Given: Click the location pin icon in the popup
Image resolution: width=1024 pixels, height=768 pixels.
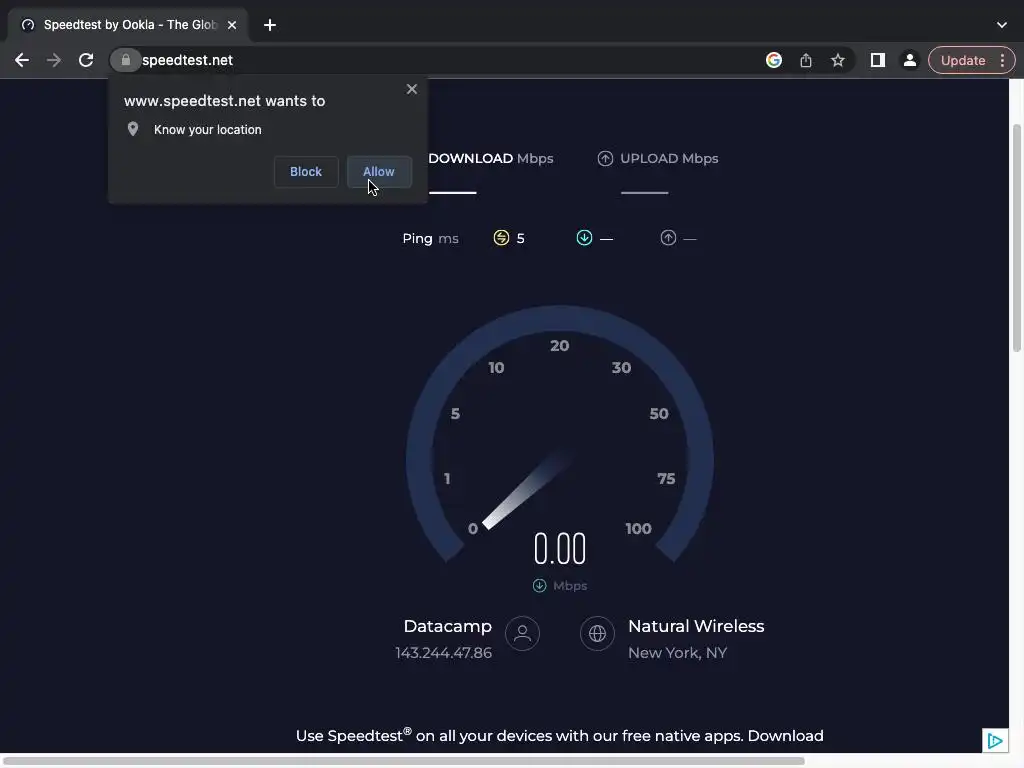Looking at the screenshot, I should pyautogui.click(x=133, y=129).
